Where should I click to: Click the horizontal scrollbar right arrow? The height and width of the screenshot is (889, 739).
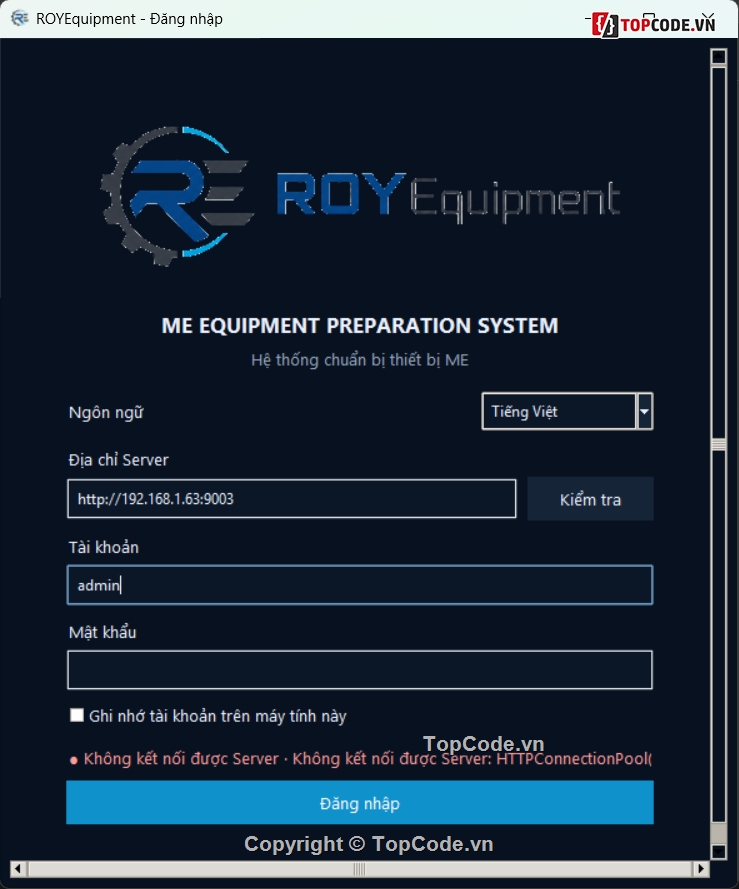point(701,869)
